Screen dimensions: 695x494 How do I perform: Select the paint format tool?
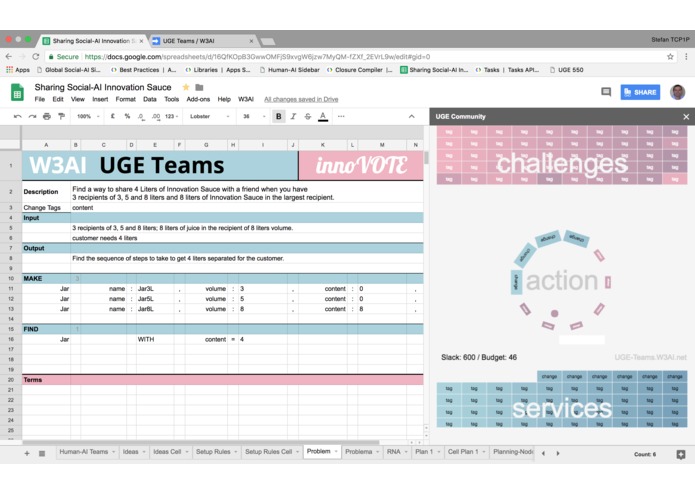pyautogui.click(x=62, y=117)
